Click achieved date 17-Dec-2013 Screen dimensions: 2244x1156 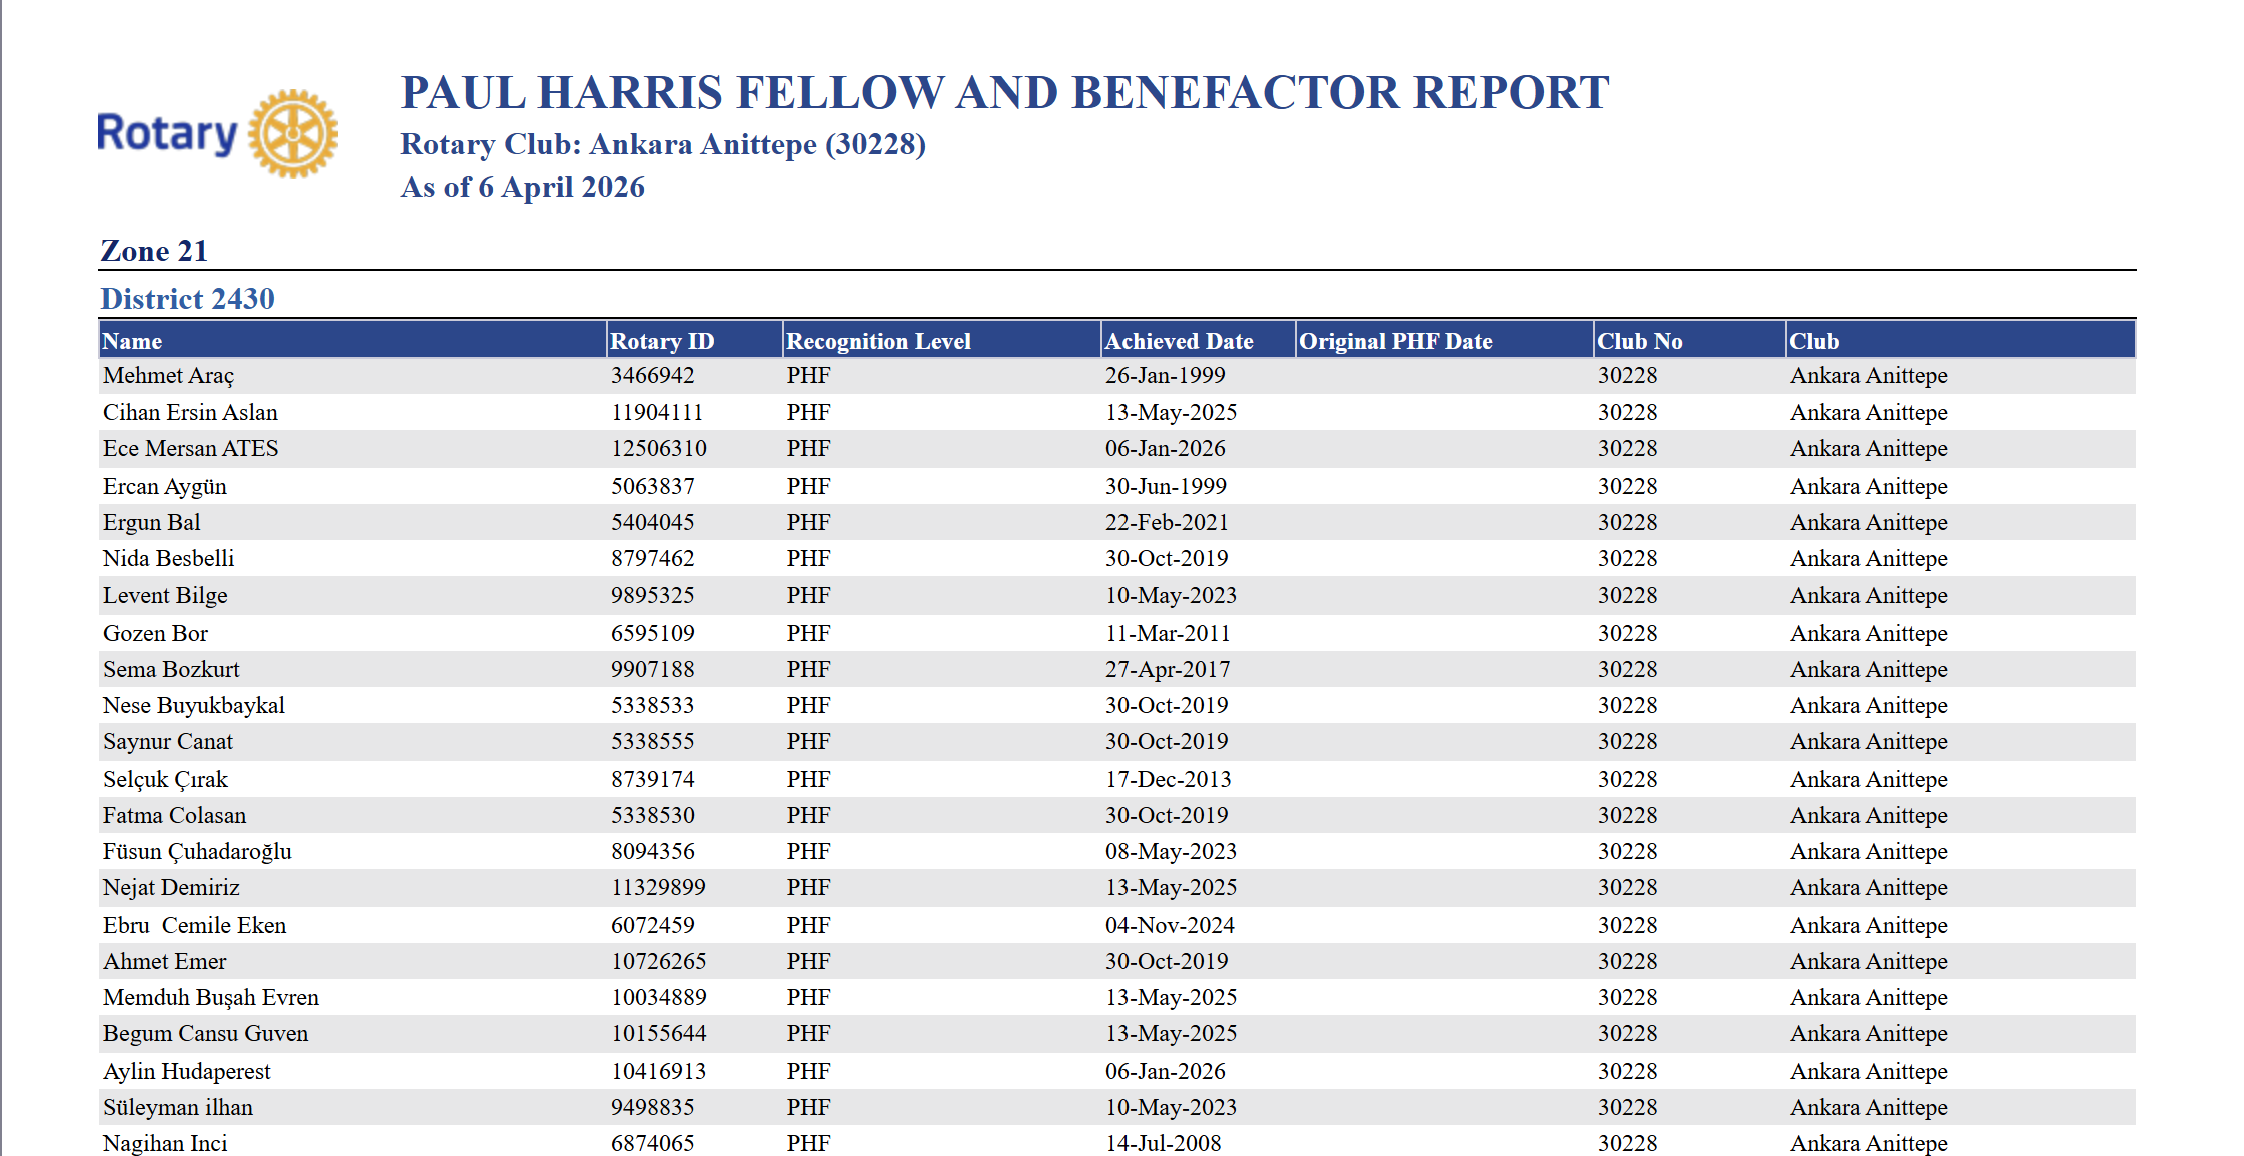[1168, 779]
